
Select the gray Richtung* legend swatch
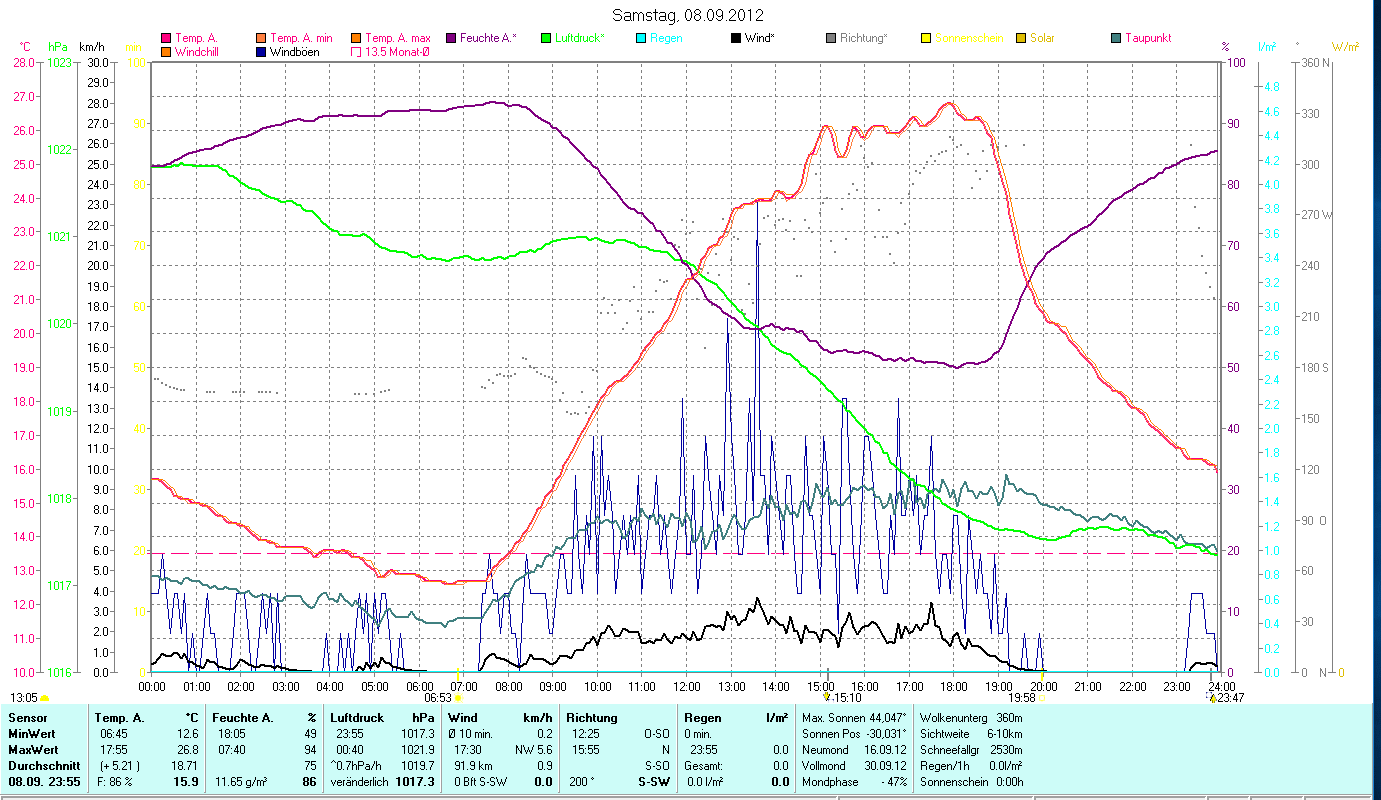coord(831,38)
